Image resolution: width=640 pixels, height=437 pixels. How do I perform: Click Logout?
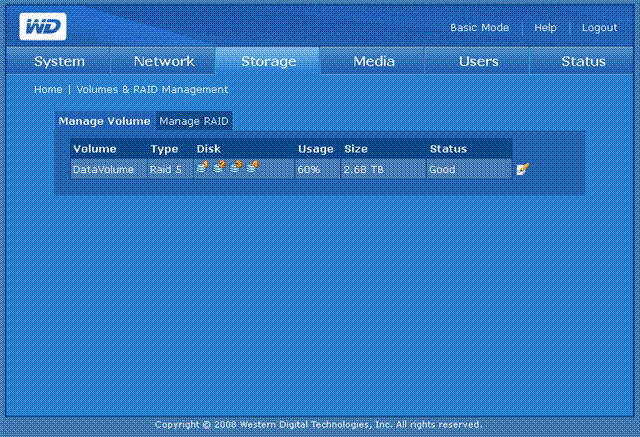599,28
